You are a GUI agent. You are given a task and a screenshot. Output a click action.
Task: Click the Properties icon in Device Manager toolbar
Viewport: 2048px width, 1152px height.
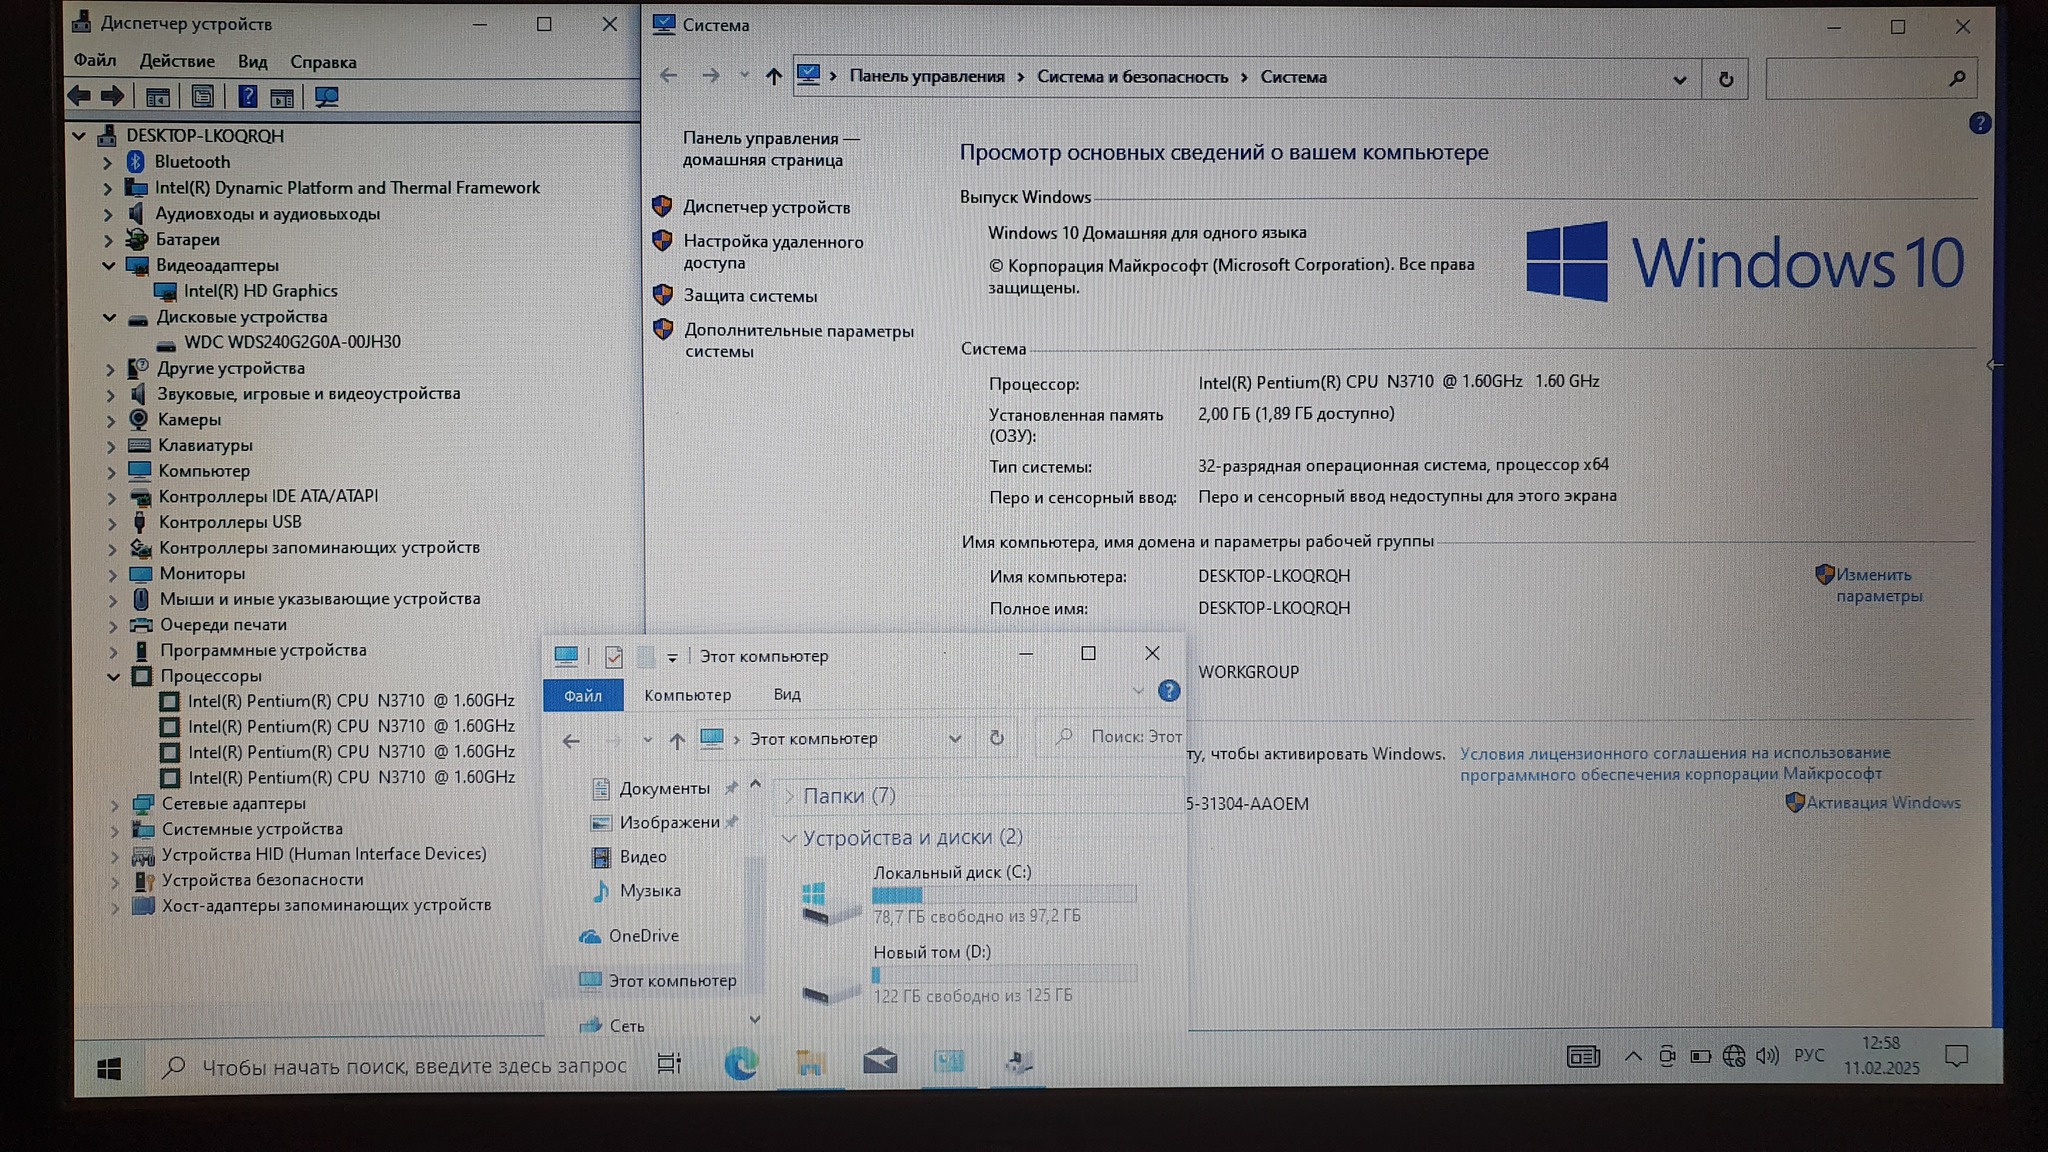[202, 97]
